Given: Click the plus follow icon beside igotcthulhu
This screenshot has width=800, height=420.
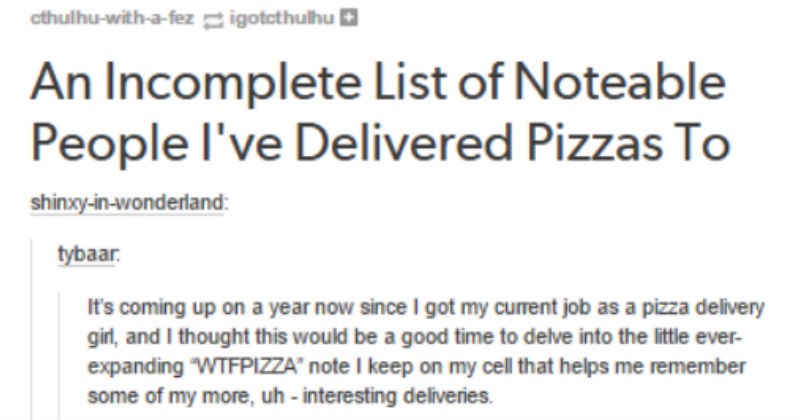Looking at the screenshot, I should click(x=349, y=18).
